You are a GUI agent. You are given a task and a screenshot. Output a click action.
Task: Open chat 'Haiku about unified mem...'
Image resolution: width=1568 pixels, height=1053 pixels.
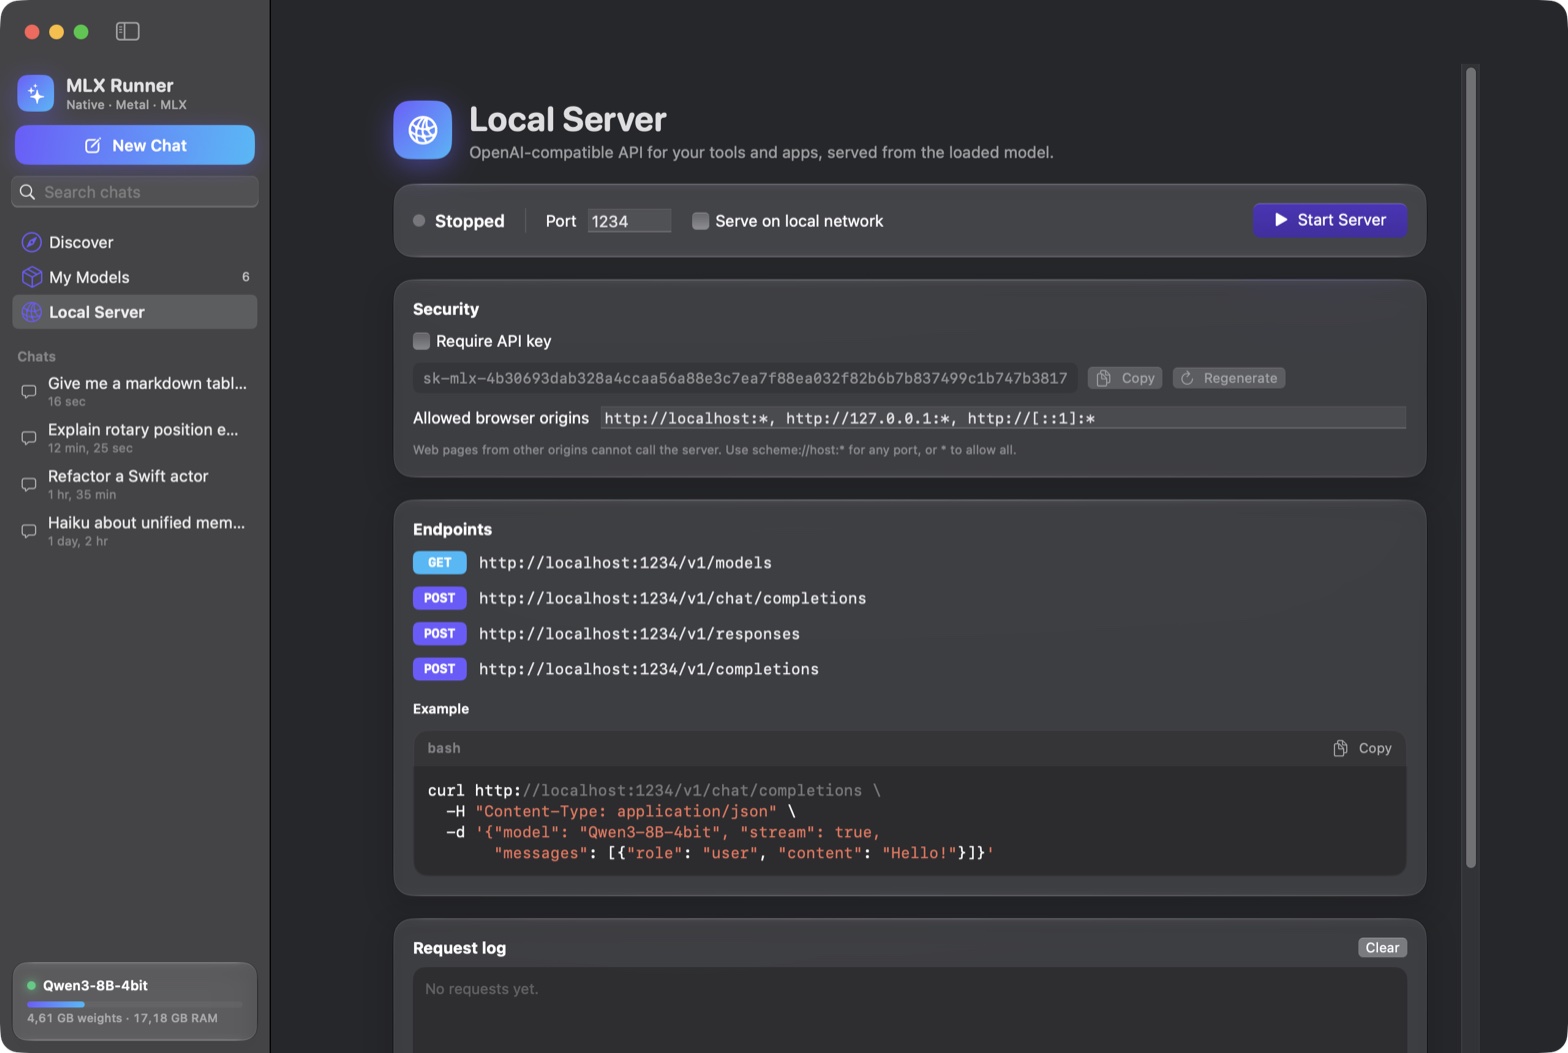(x=135, y=531)
